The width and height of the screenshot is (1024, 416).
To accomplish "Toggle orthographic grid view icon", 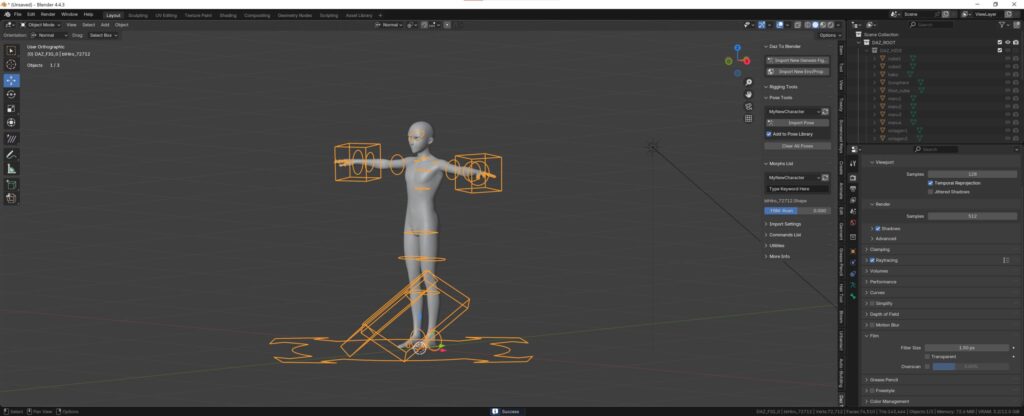I will tap(748, 118).
